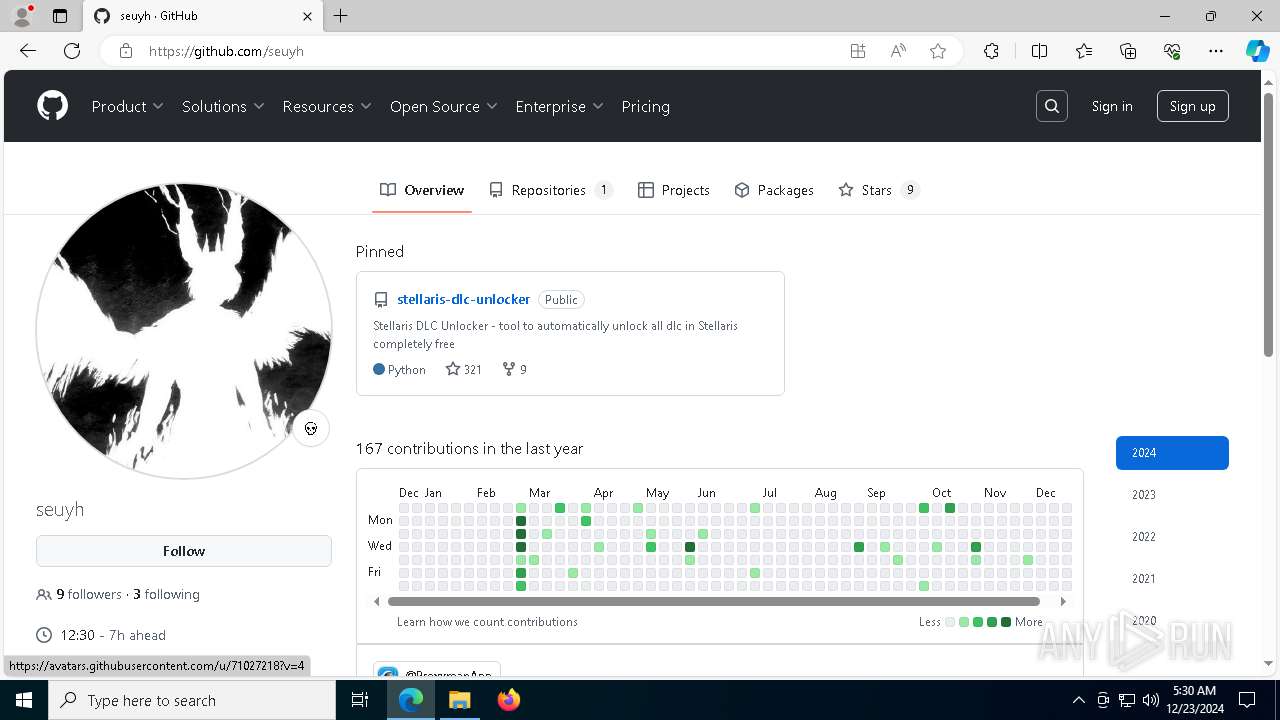Click contribution graph scroll right arrow
This screenshot has width=1280, height=720.
click(1063, 602)
